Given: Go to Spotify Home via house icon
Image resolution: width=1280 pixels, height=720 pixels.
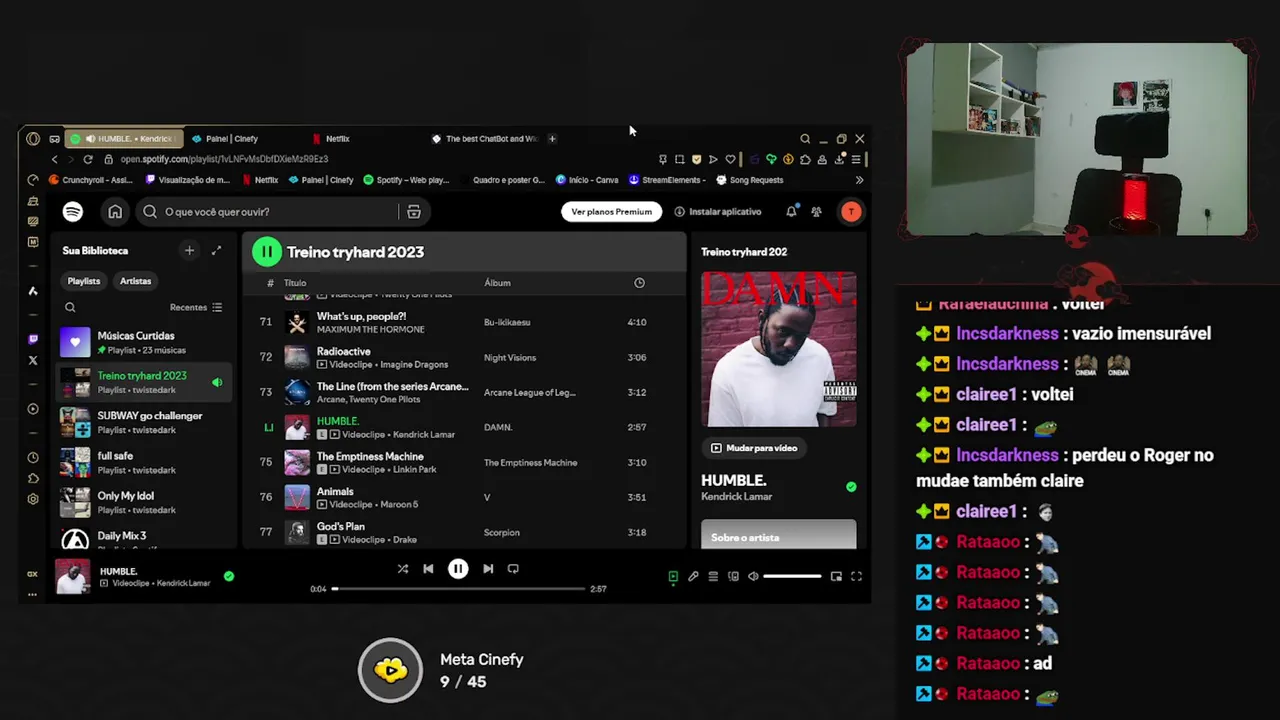Looking at the screenshot, I should (x=115, y=212).
